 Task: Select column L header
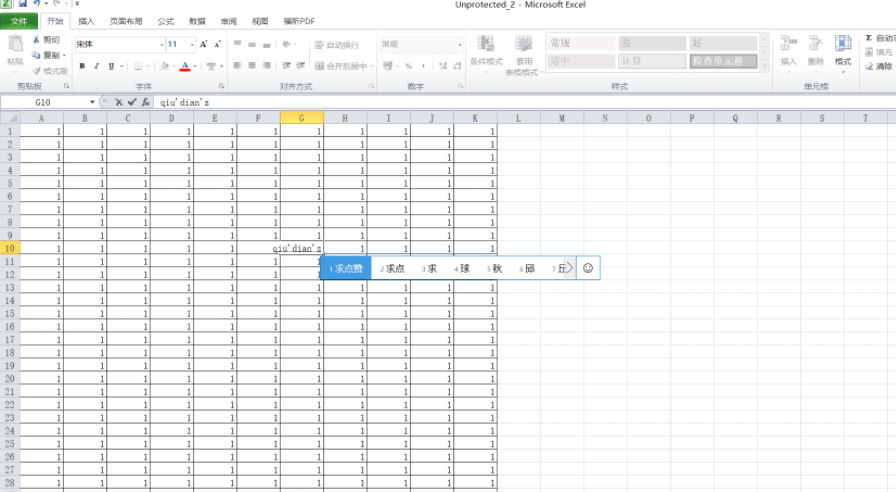click(x=518, y=118)
